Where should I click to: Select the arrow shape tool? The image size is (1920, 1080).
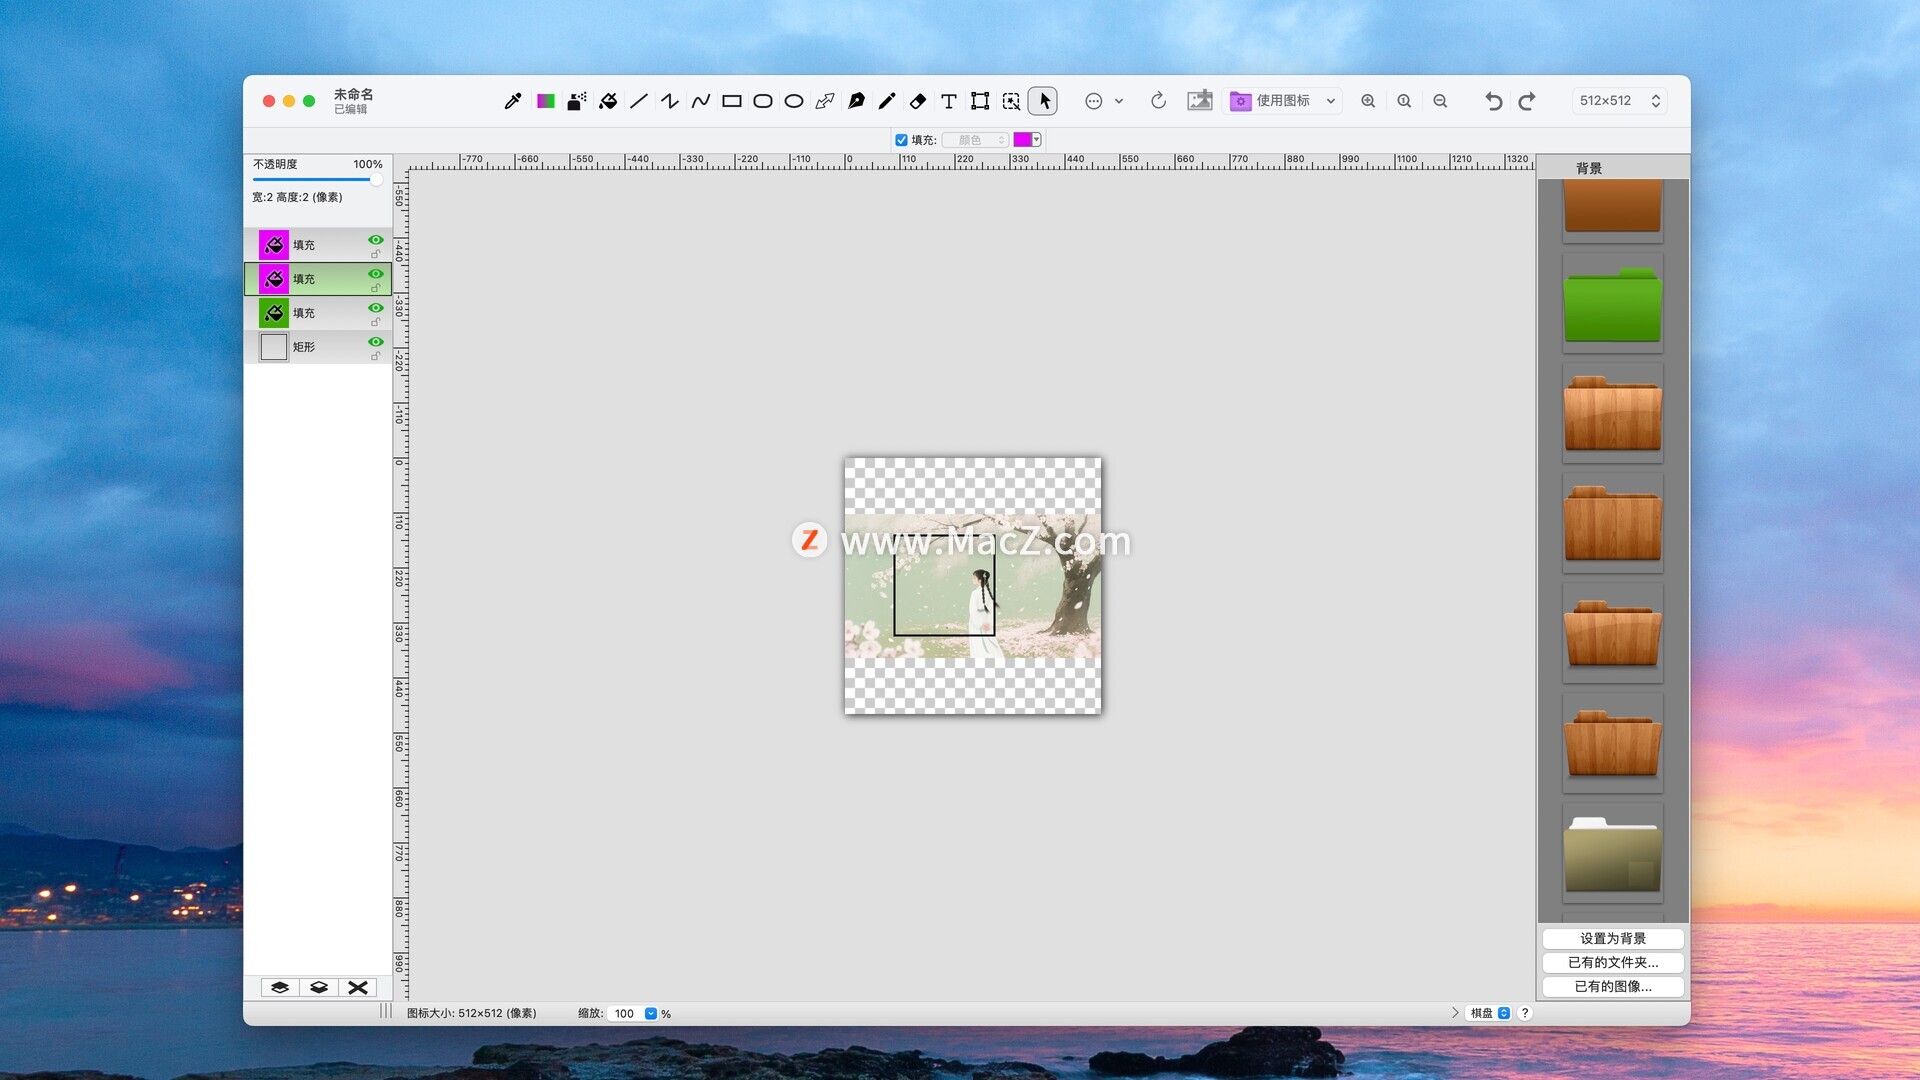[825, 101]
